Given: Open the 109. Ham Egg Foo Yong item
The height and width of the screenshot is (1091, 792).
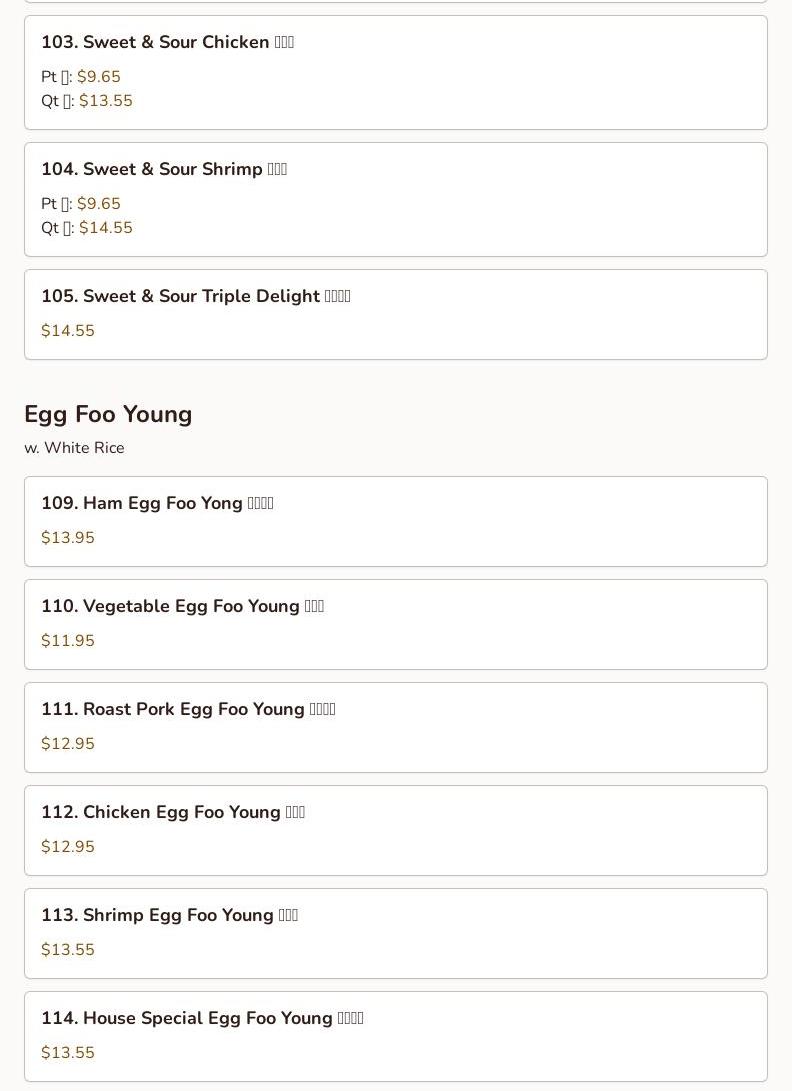Looking at the screenshot, I should coord(157,503).
